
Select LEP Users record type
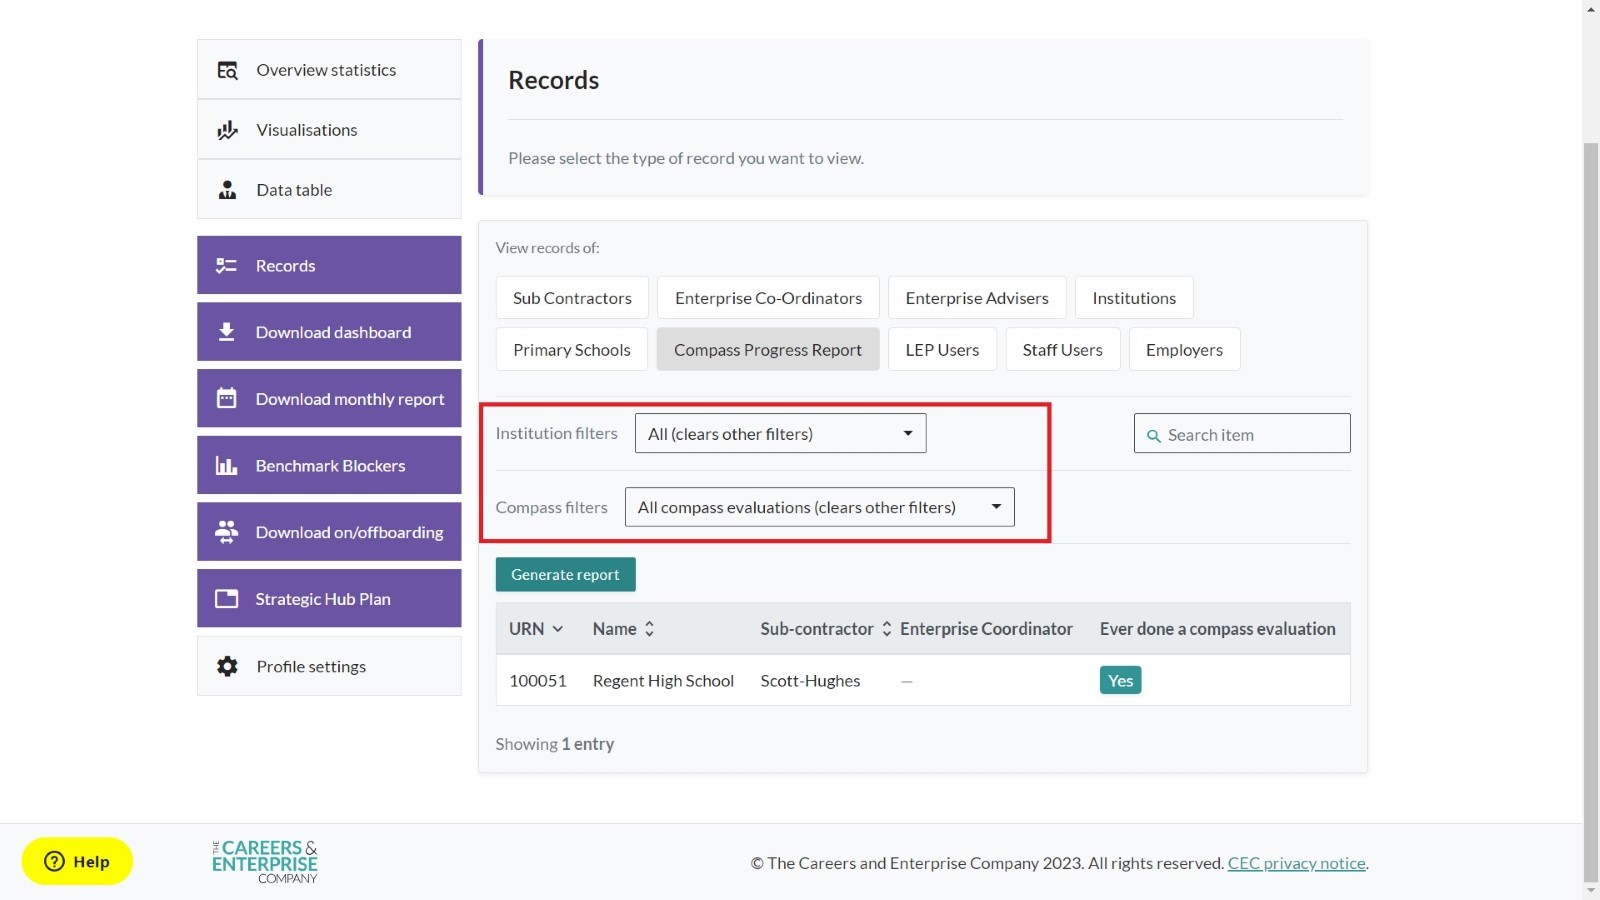(942, 350)
